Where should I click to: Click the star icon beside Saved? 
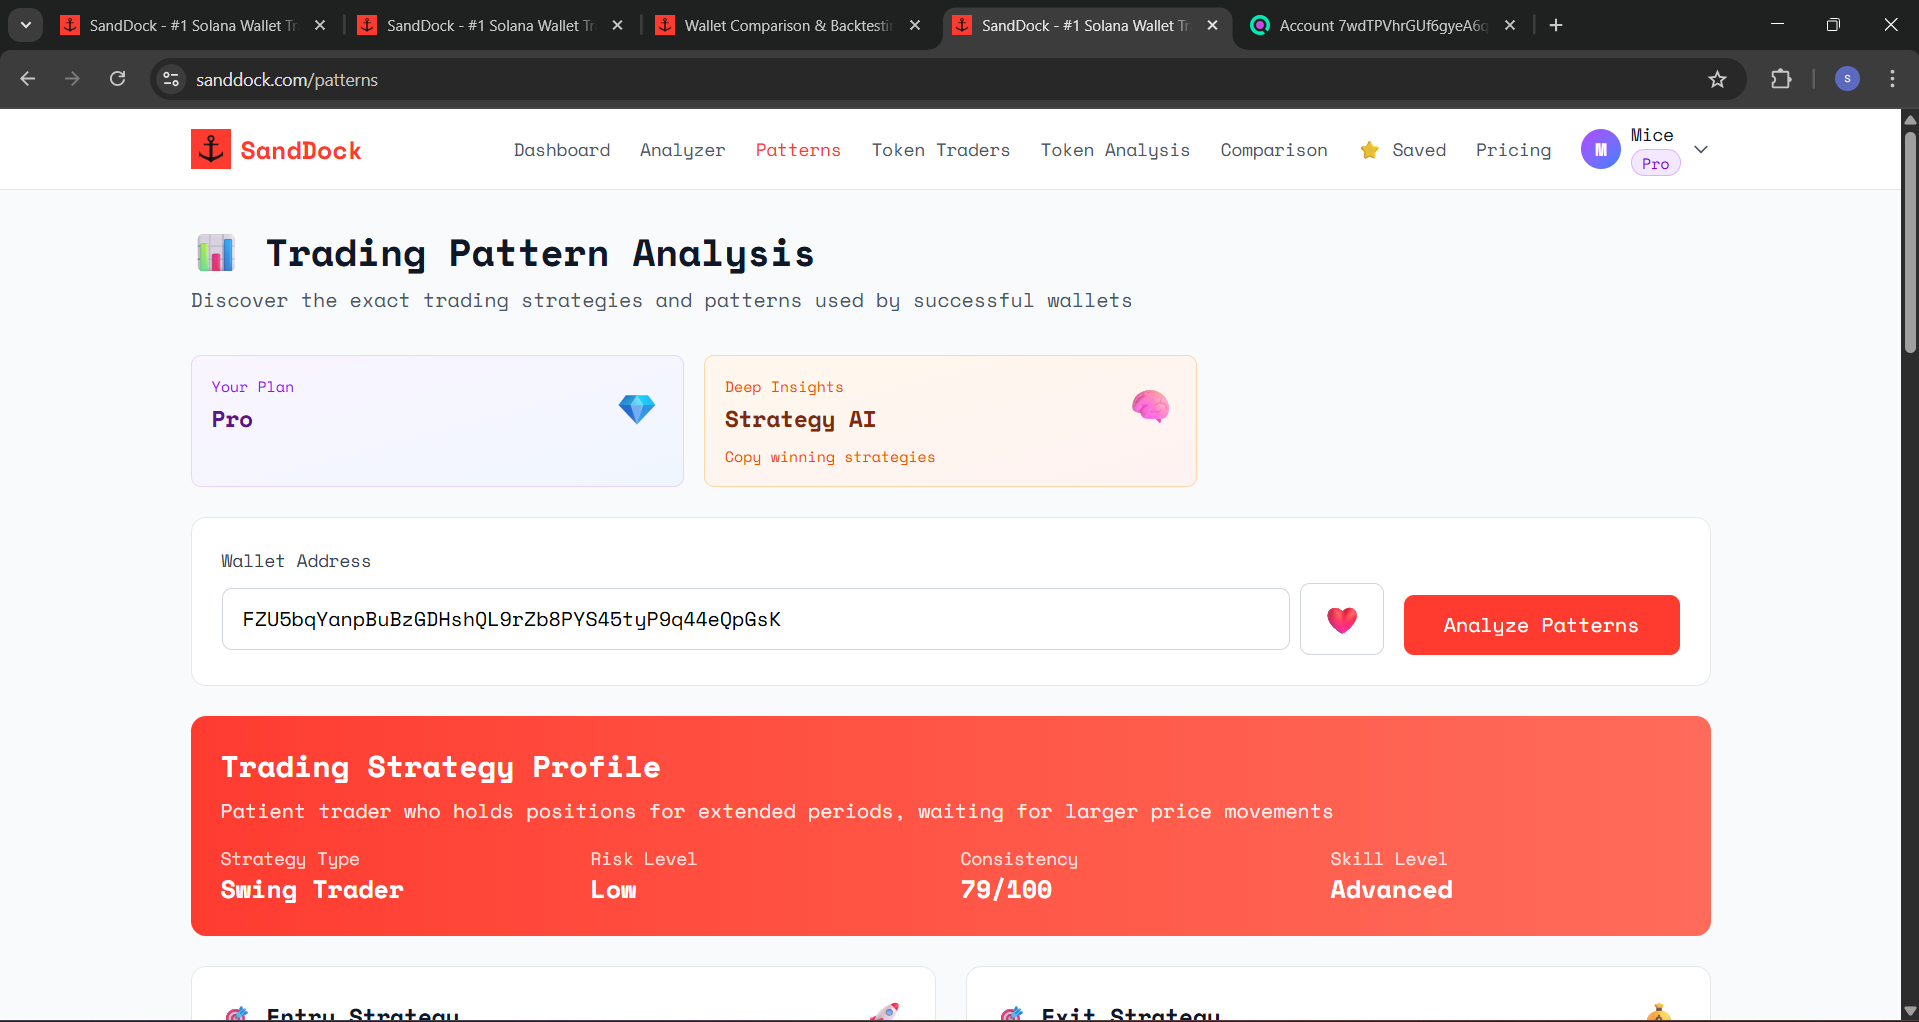point(1369,150)
